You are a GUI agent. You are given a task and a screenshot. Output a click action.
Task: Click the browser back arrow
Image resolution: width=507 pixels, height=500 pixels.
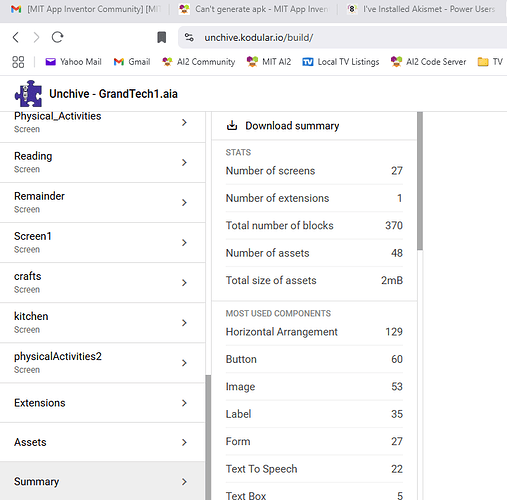[x=16, y=37]
